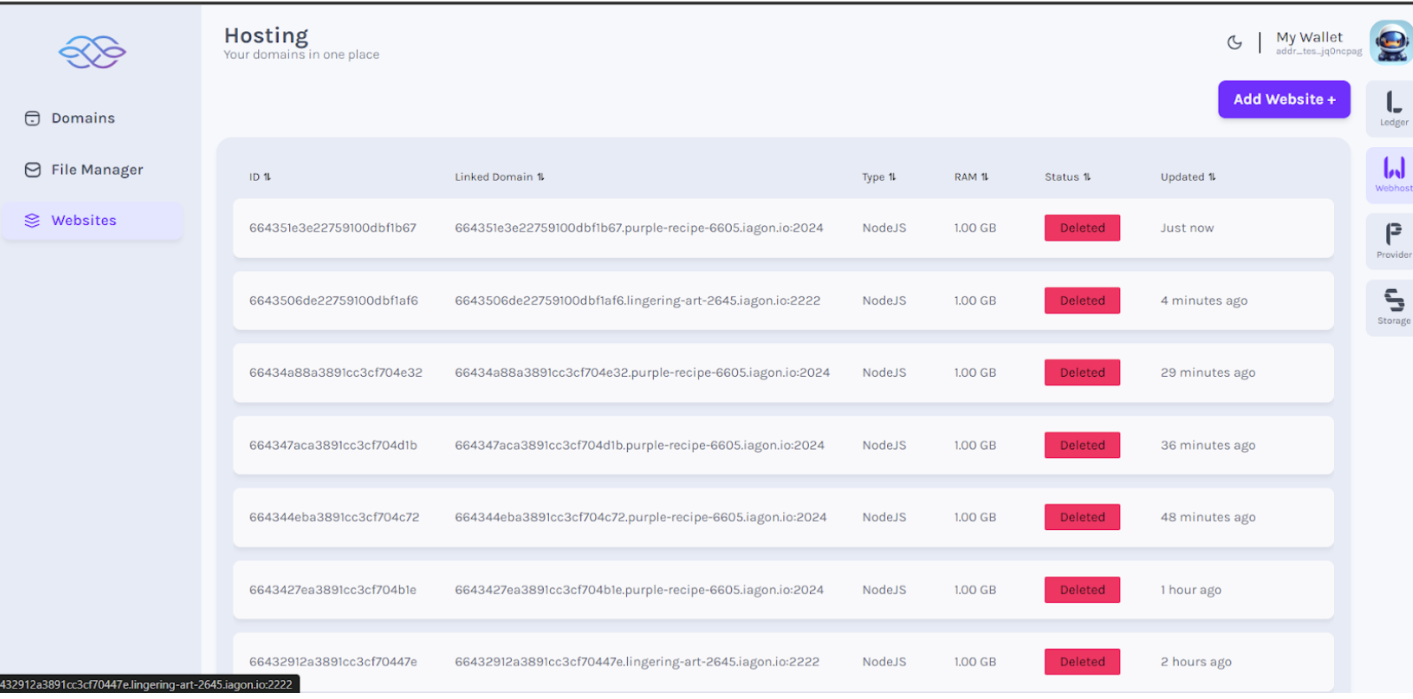Screen dimensions: 1413x699
Task: Sort the table by ID column
Action: [x=260, y=177]
